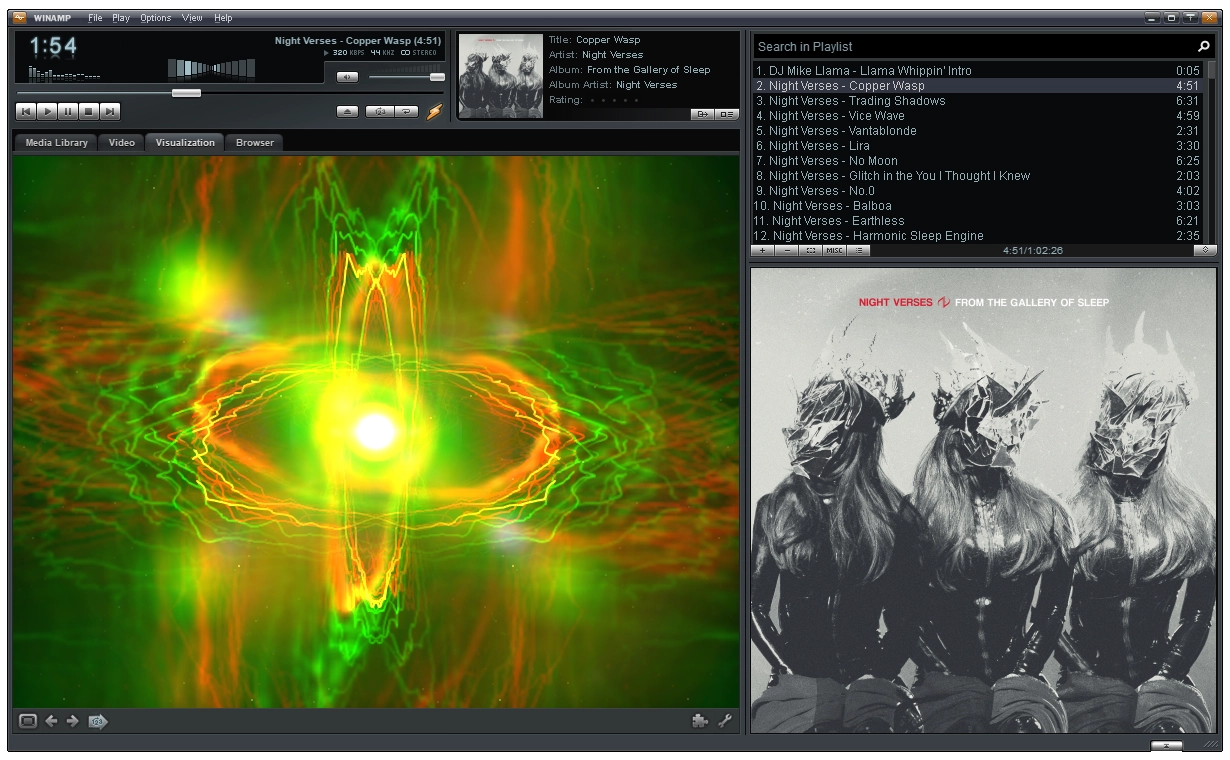Select playlist track Vantablonde
1230x760 pixels.
pyautogui.click(x=978, y=131)
